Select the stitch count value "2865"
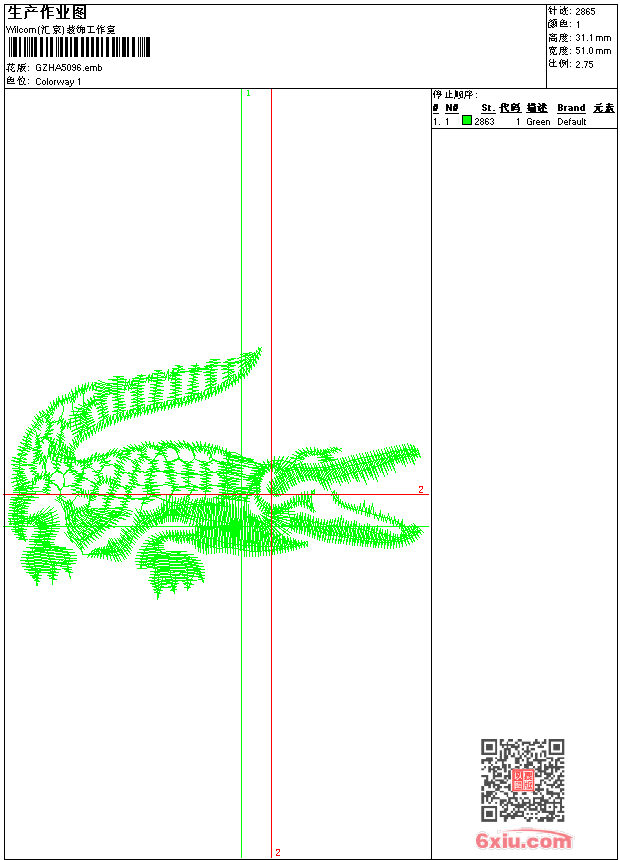The image size is (620, 860). click(585, 12)
